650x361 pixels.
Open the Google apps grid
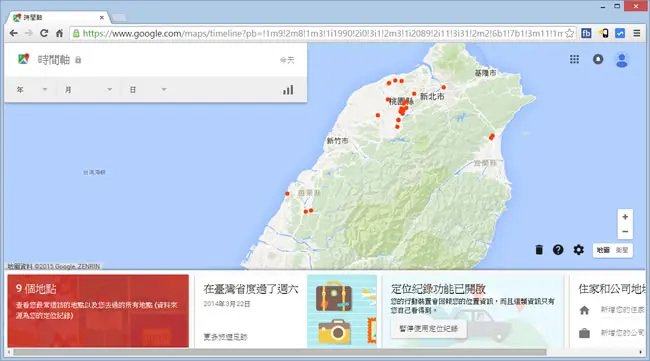(574, 59)
